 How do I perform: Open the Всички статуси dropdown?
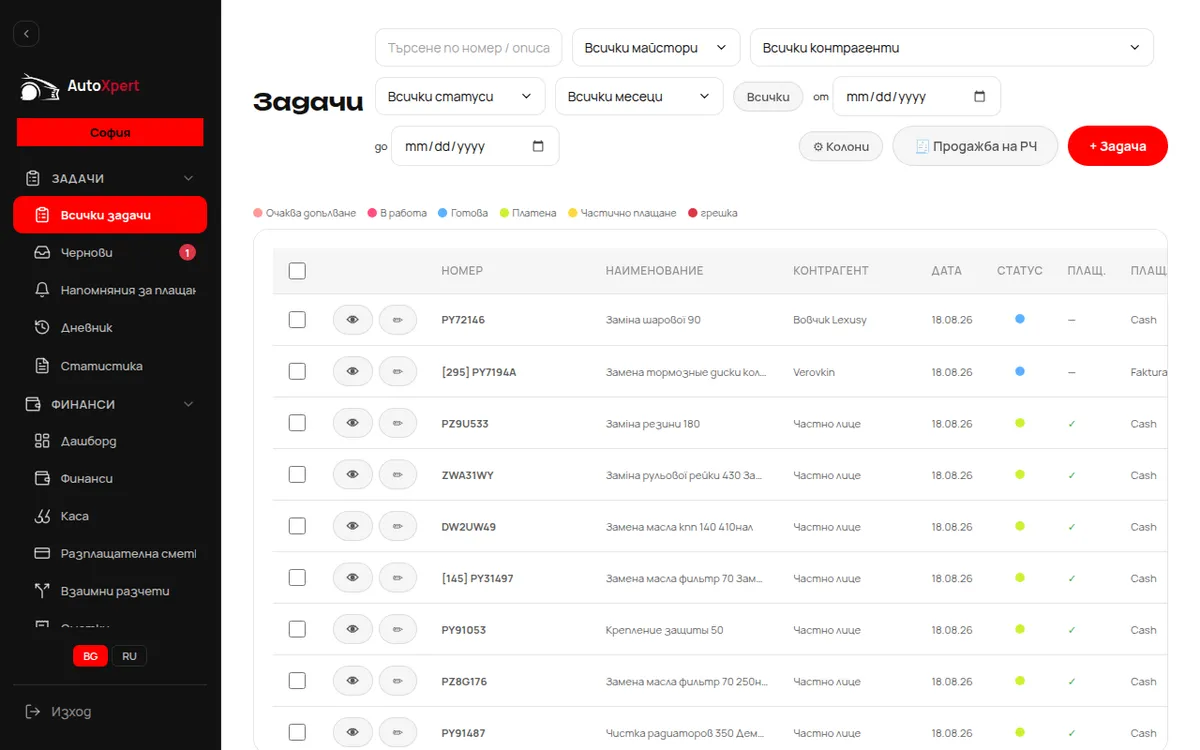(x=460, y=97)
